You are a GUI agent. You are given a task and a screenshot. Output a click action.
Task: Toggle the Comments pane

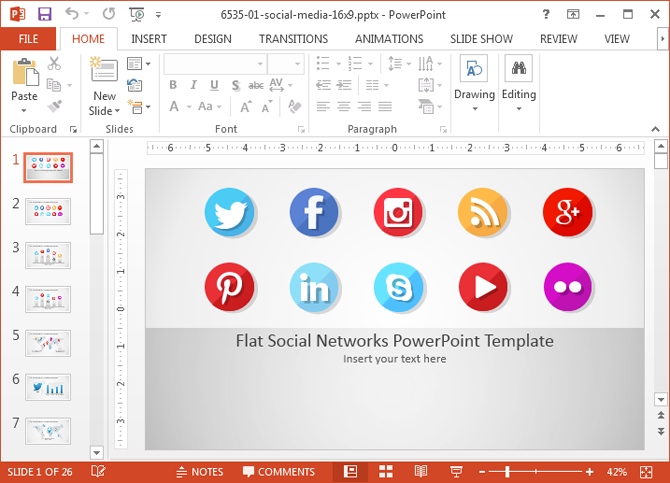(279, 472)
